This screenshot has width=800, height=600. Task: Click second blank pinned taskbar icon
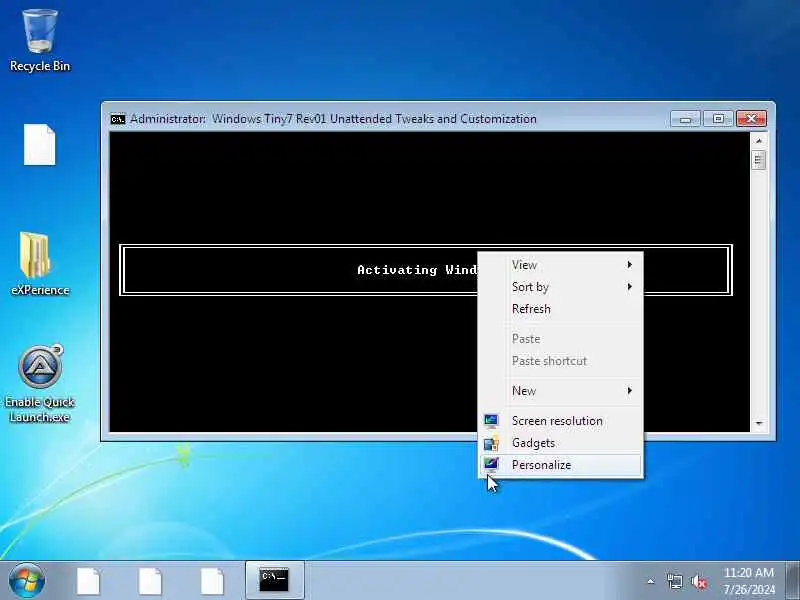coord(150,581)
